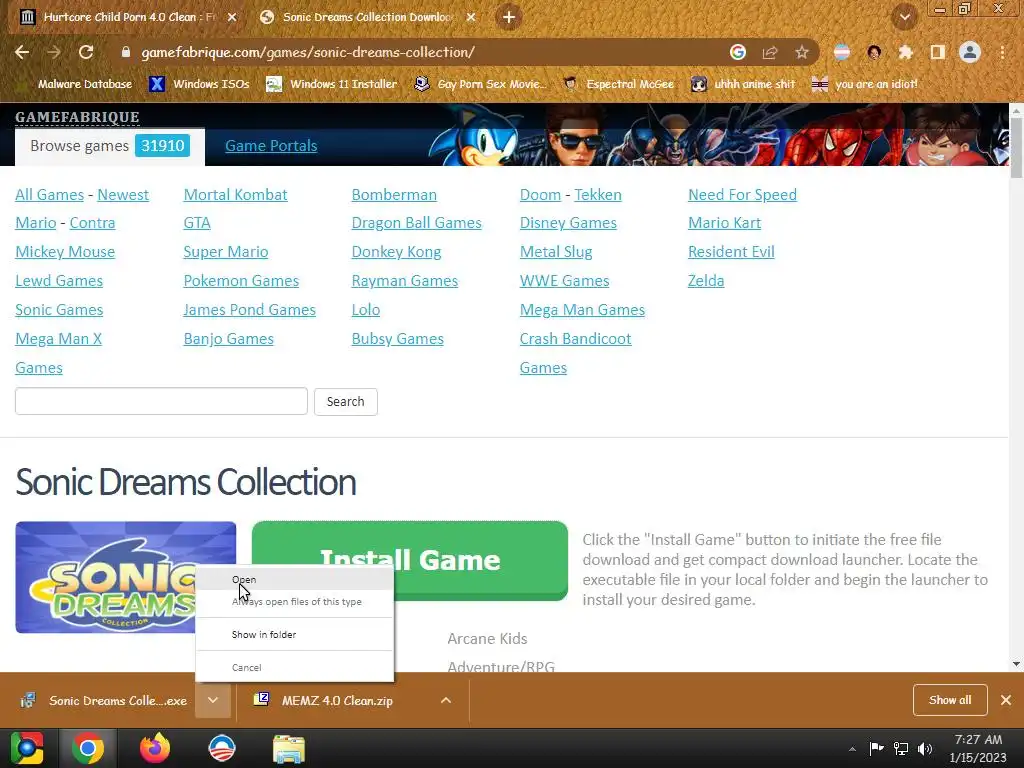Open the Tekken link
This screenshot has height=768, width=1024.
click(598, 195)
